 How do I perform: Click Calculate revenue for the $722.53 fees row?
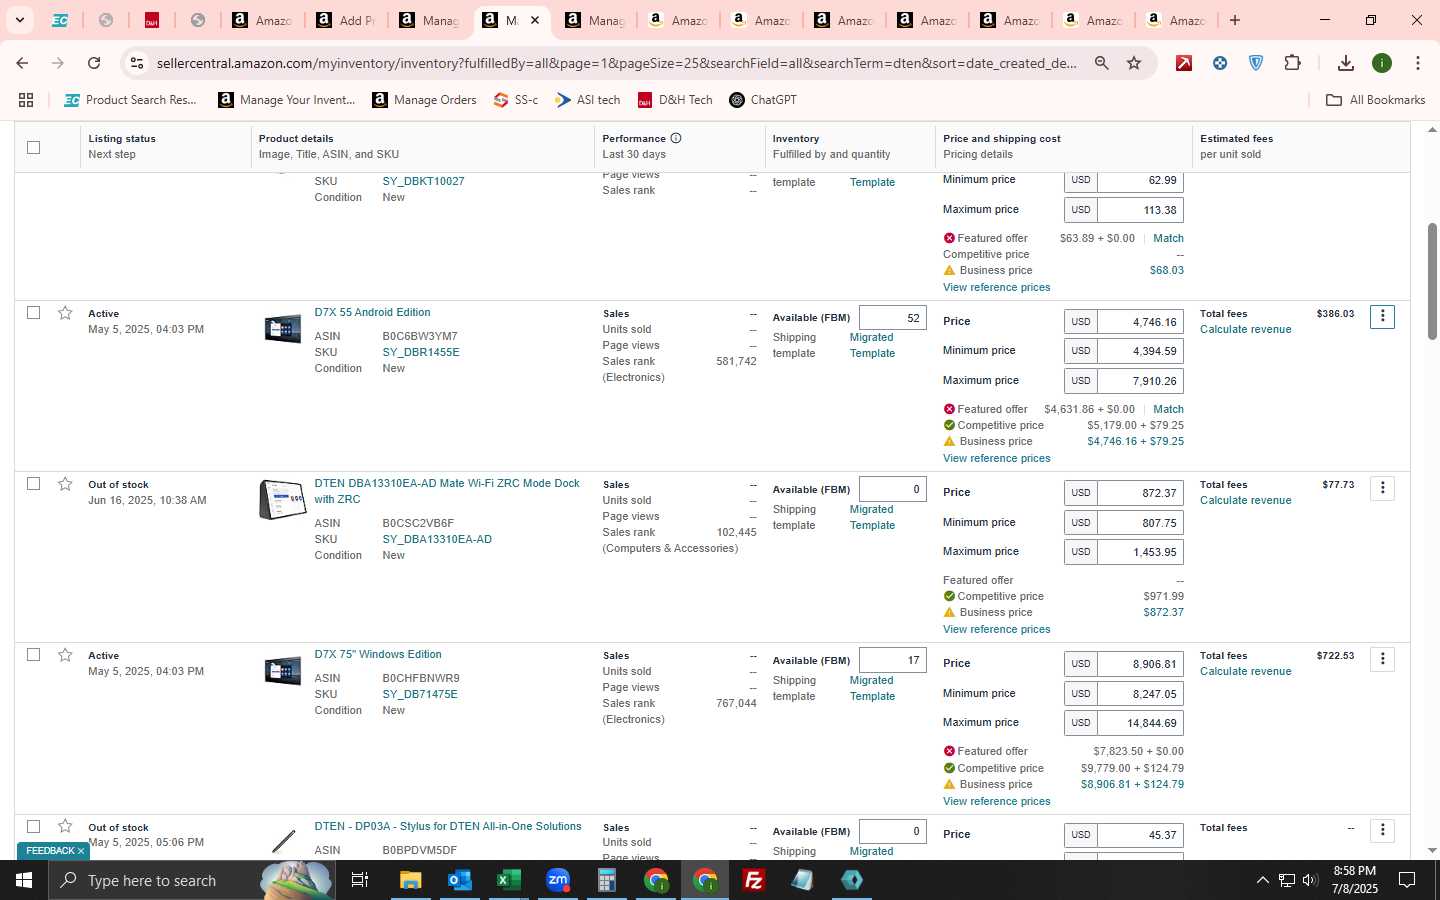pos(1245,671)
